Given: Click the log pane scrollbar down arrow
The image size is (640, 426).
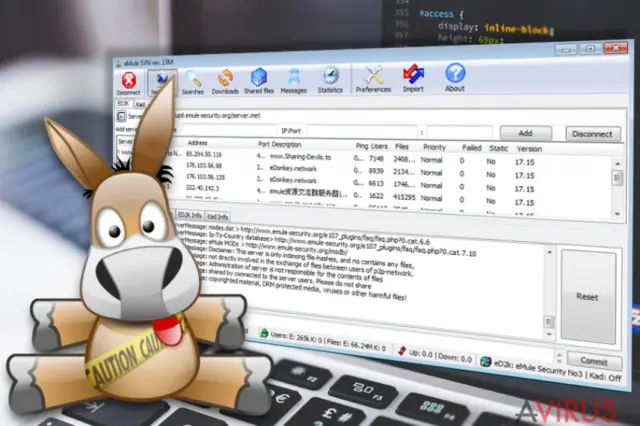Looking at the screenshot, I should pos(549,334).
